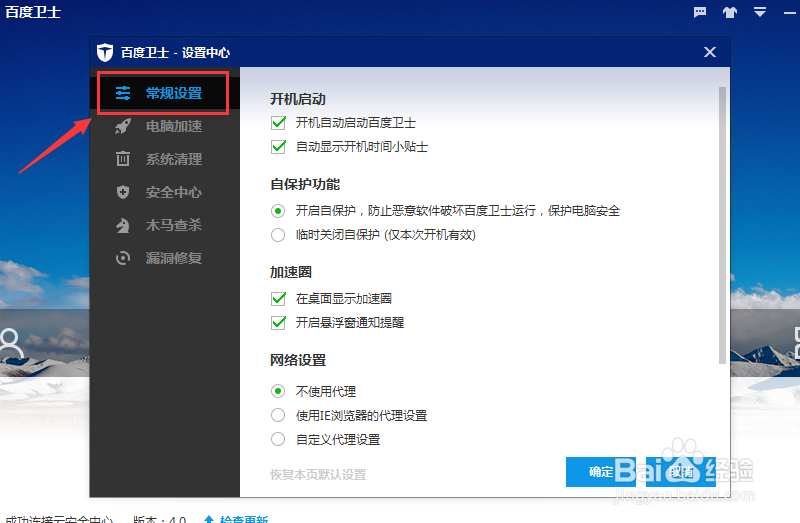Click the trash bin icon for 系统清理

123,159
